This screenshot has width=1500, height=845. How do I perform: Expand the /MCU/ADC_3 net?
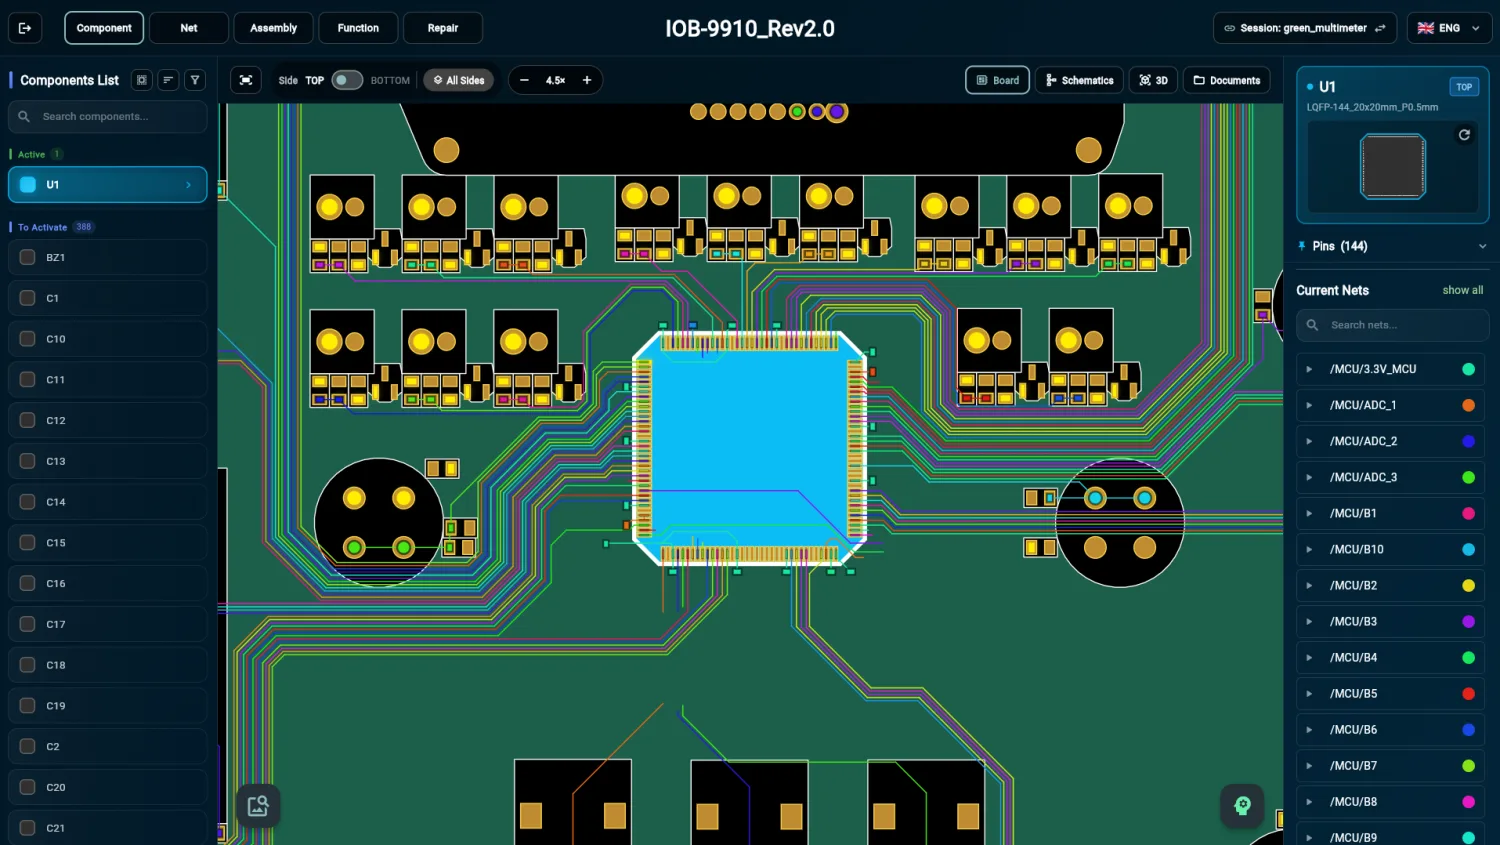[1309, 477]
